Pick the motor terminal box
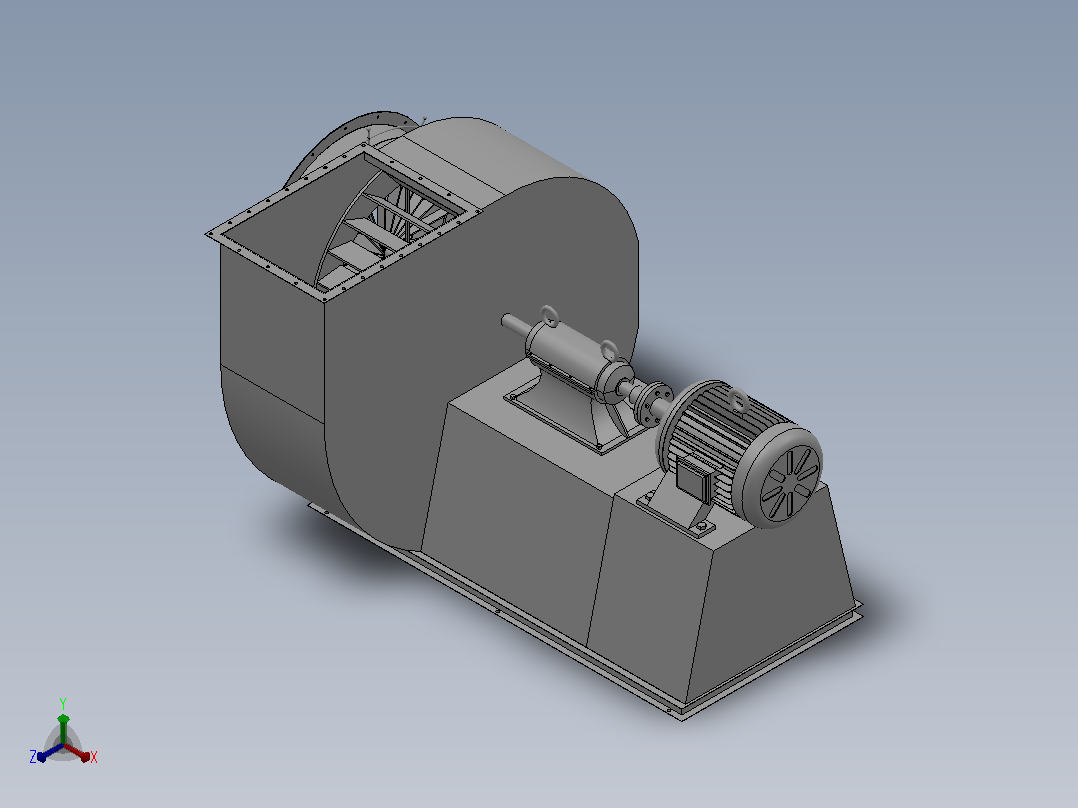 [693, 478]
